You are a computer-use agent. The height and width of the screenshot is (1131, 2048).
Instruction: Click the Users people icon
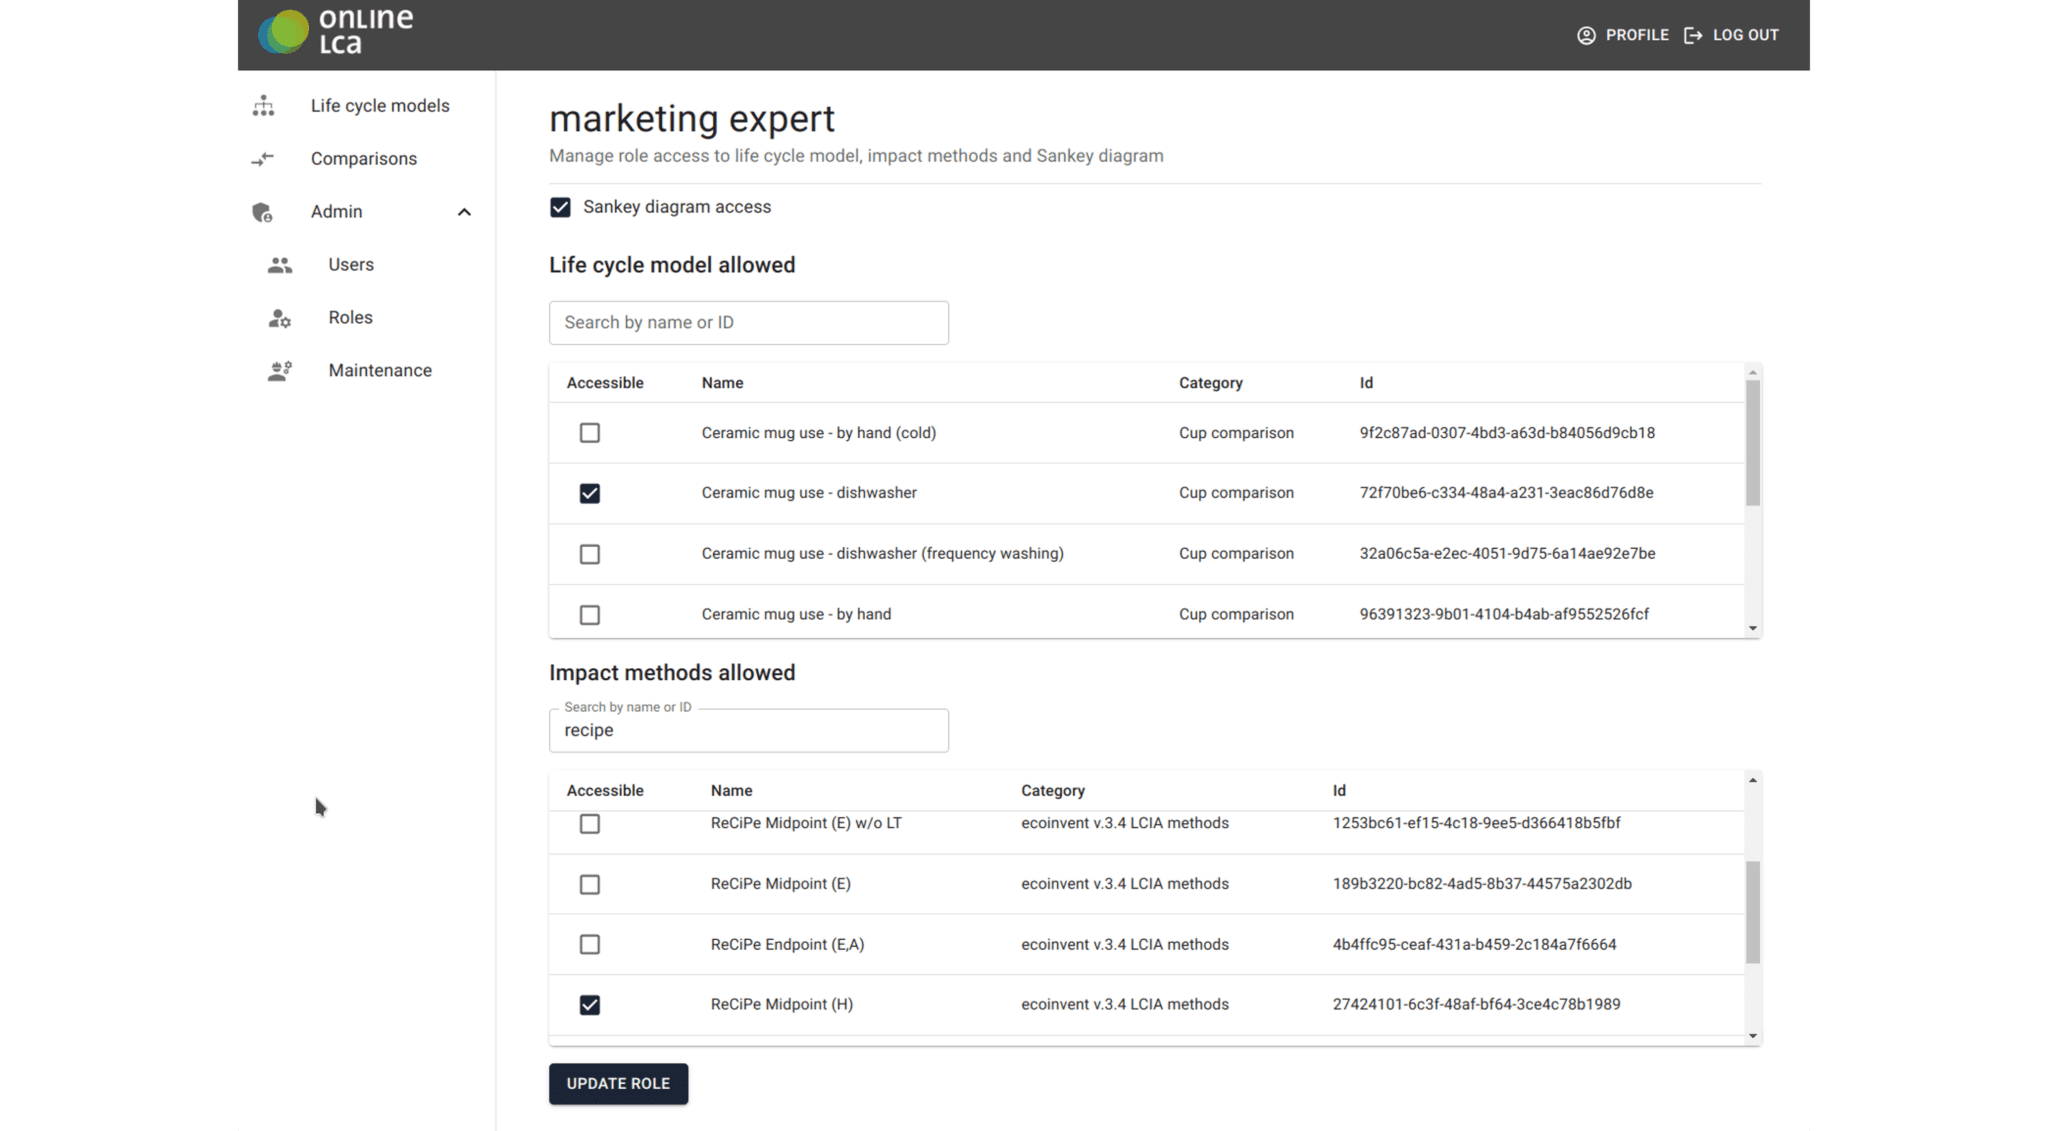click(x=280, y=265)
